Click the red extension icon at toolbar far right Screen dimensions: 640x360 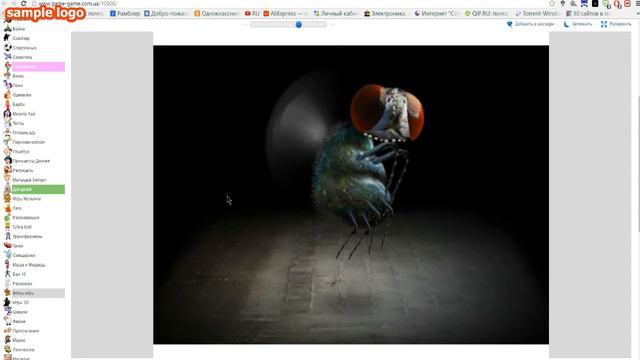627,4
